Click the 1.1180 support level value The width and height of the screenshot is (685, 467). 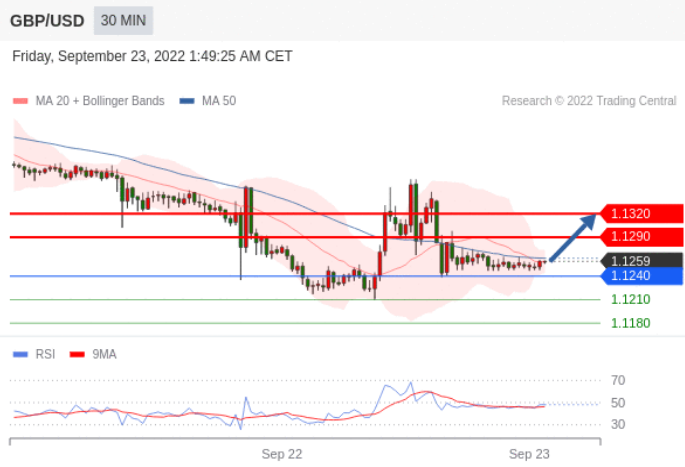(x=630, y=323)
